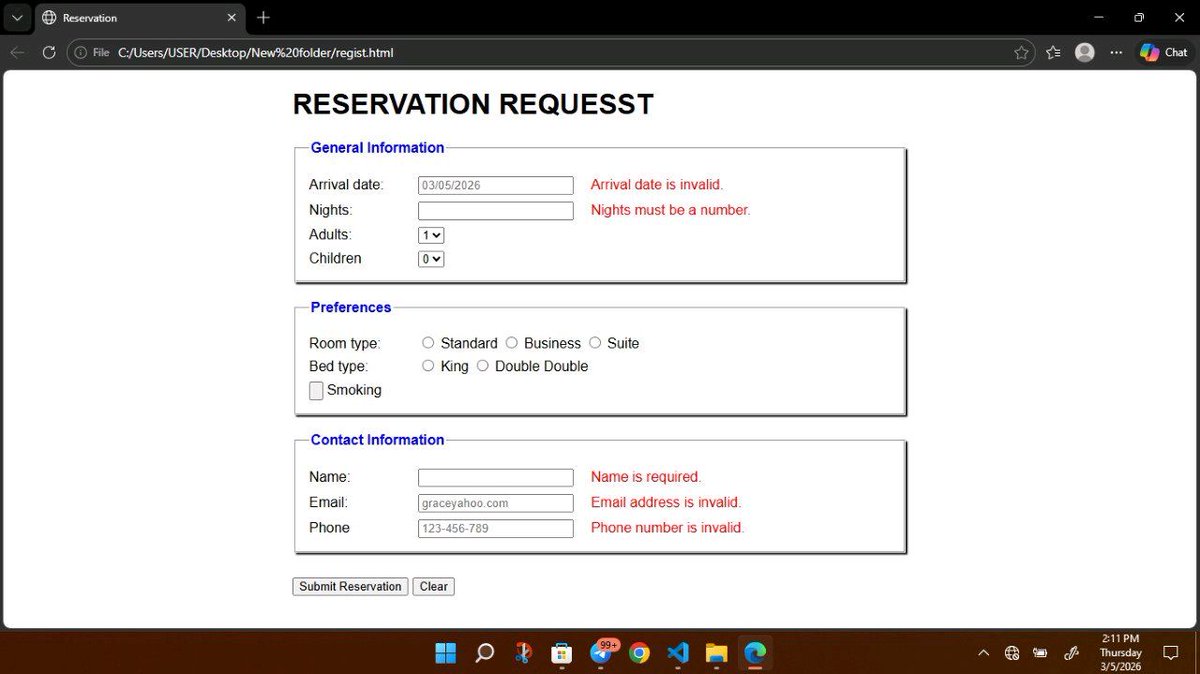Select King bed type
The width and height of the screenshot is (1200, 674).
point(428,366)
